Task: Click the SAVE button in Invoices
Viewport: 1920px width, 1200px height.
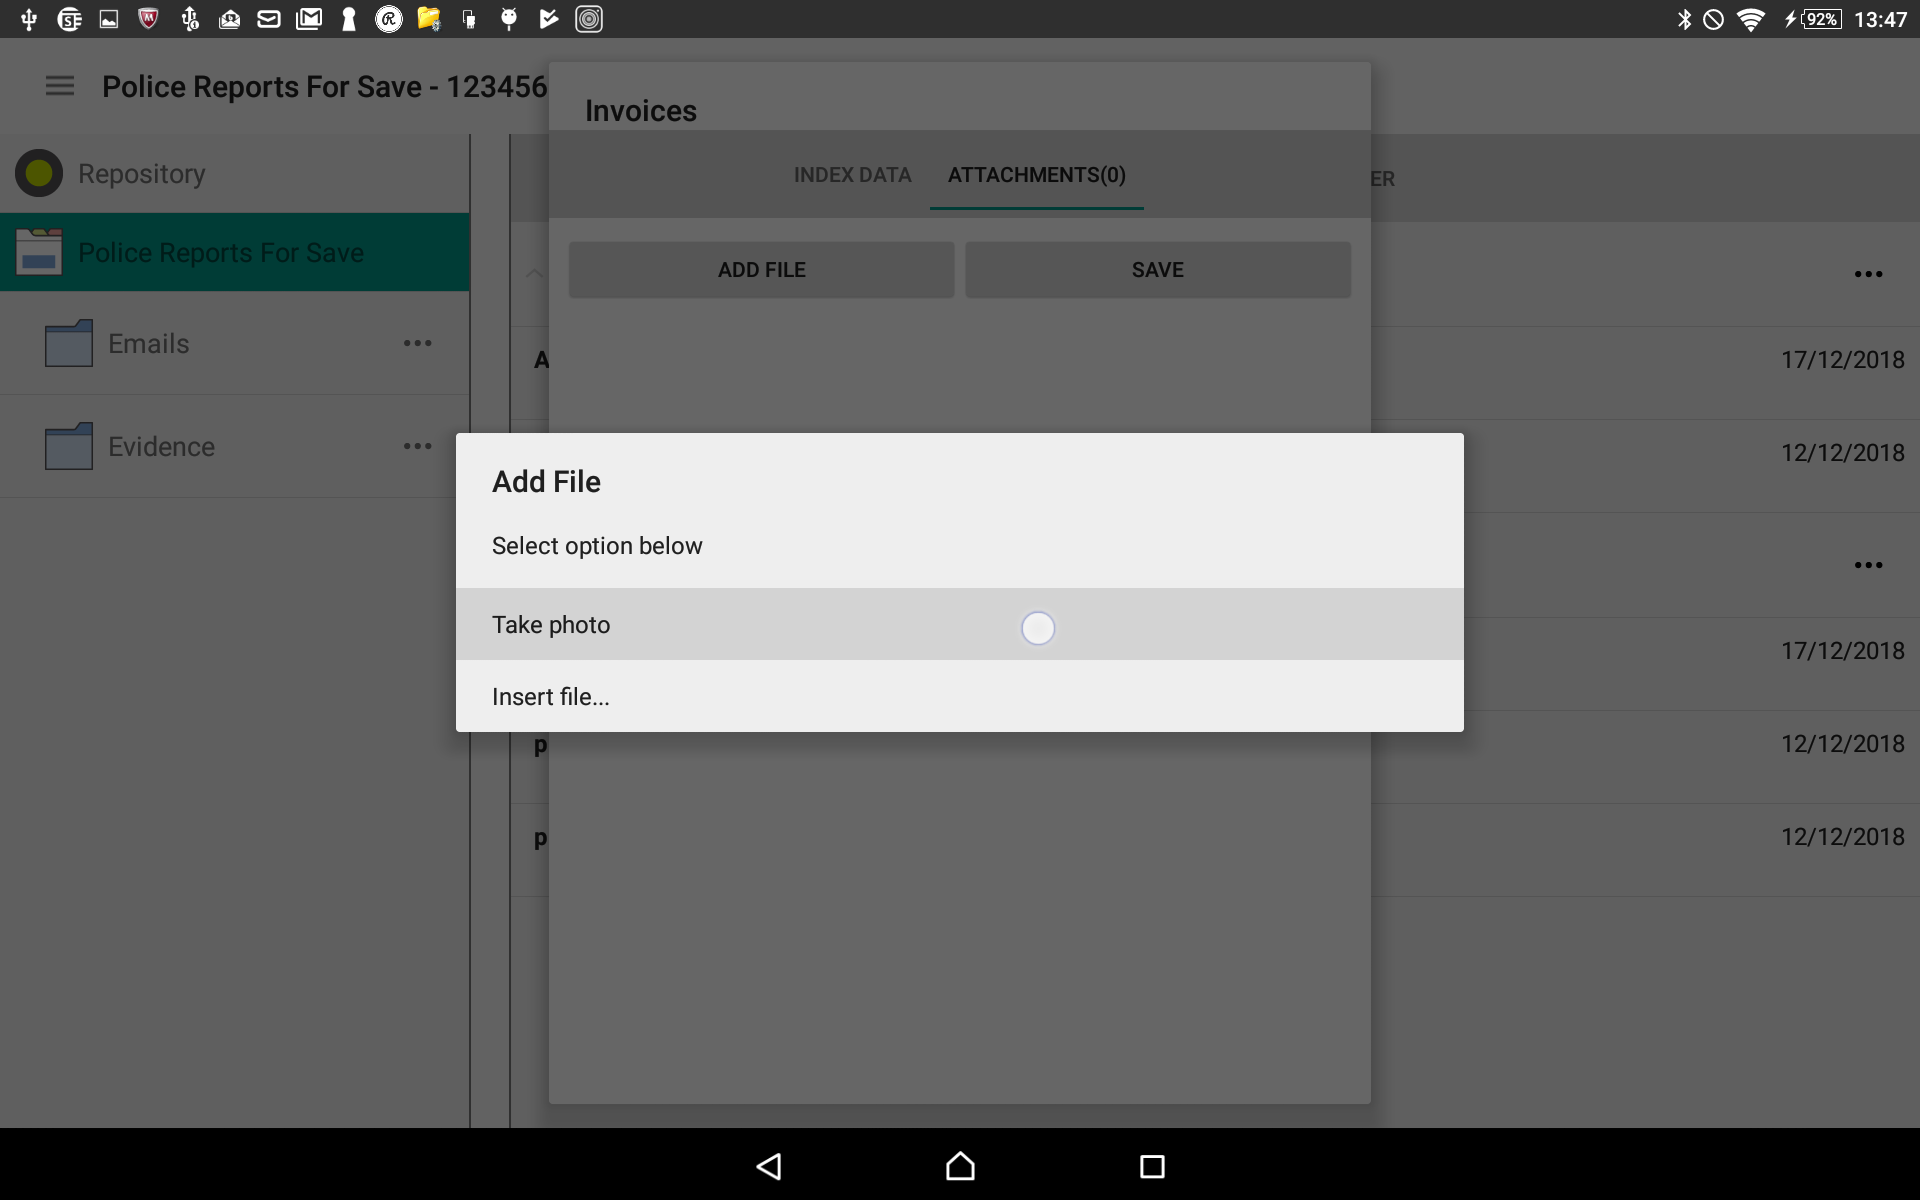Action: pyautogui.click(x=1156, y=268)
